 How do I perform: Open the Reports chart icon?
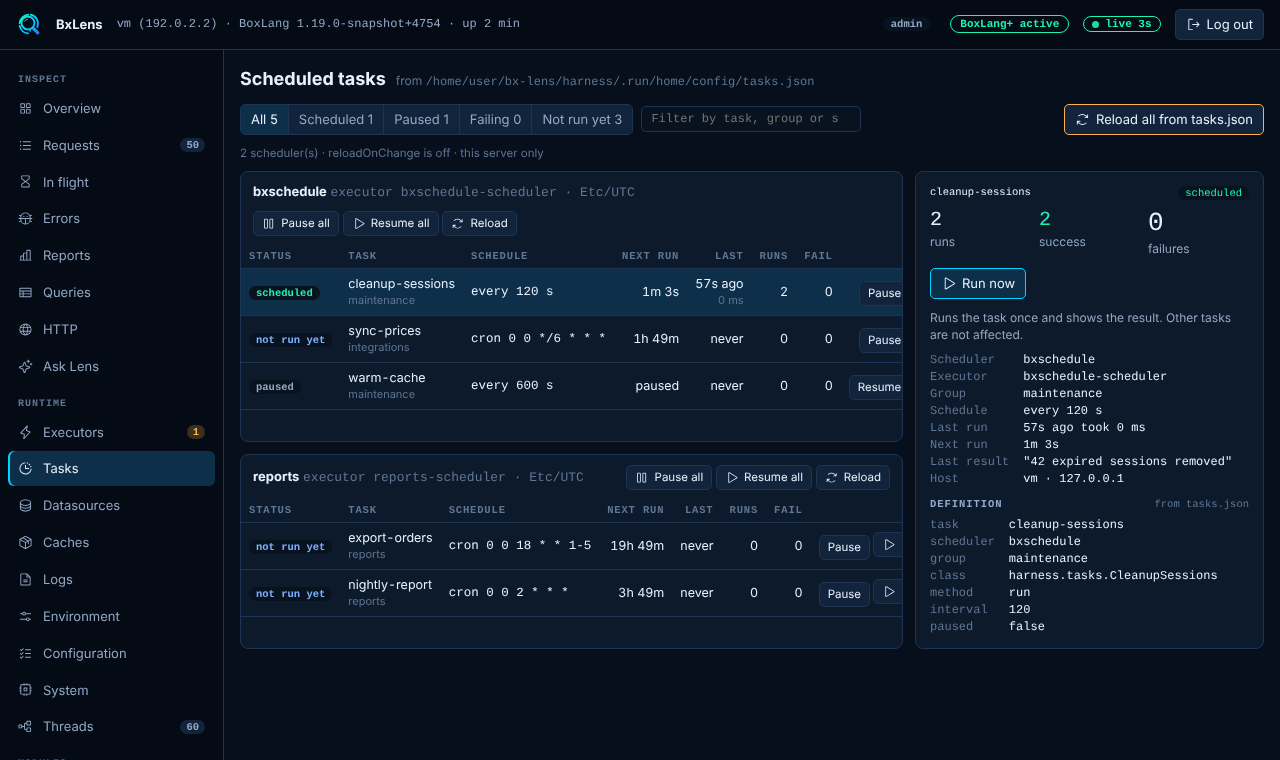pyautogui.click(x=25, y=255)
